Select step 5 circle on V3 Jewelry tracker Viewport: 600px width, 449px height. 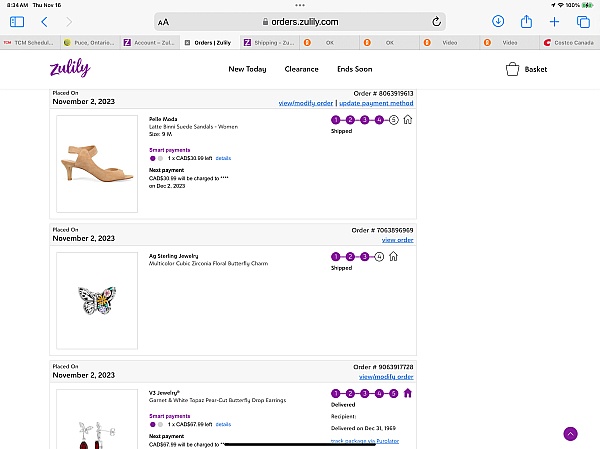[x=393, y=393]
